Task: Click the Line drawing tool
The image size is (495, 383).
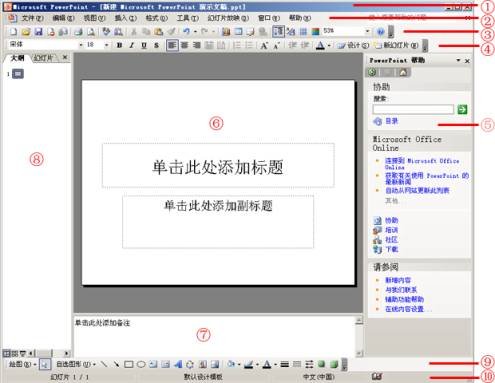Action: (104, 364)
